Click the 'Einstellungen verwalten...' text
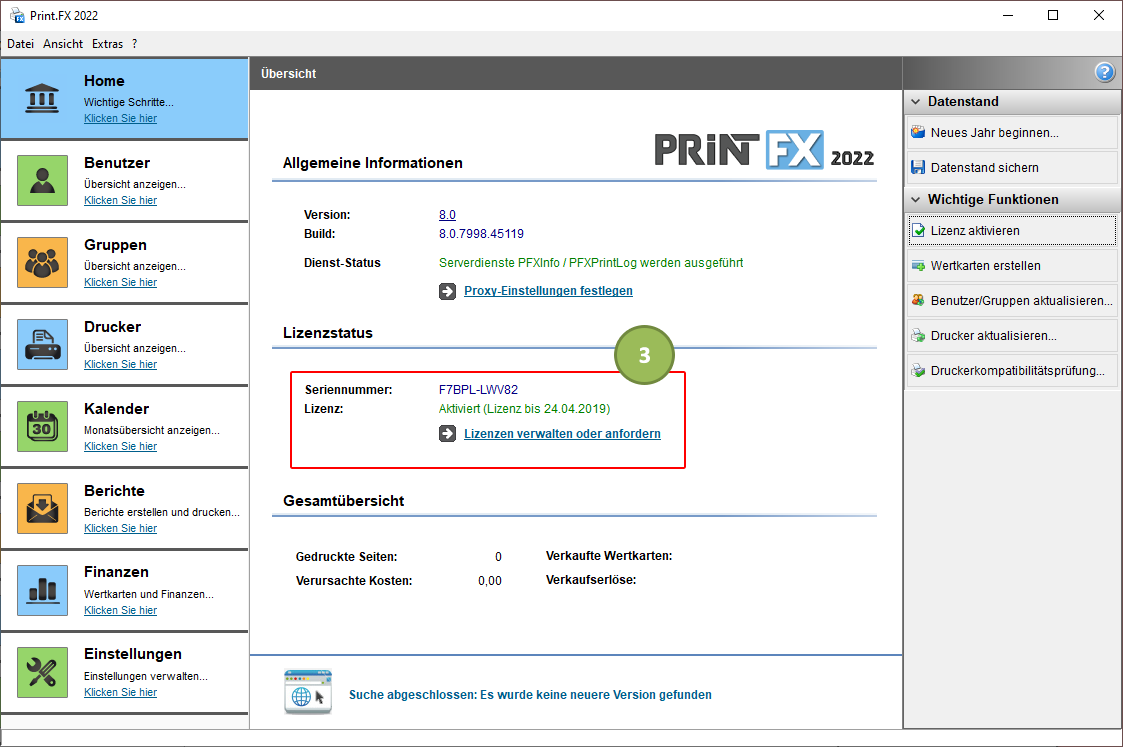Image resolution: width=1123 pixels, height=747 pixels. click(146, 676)
